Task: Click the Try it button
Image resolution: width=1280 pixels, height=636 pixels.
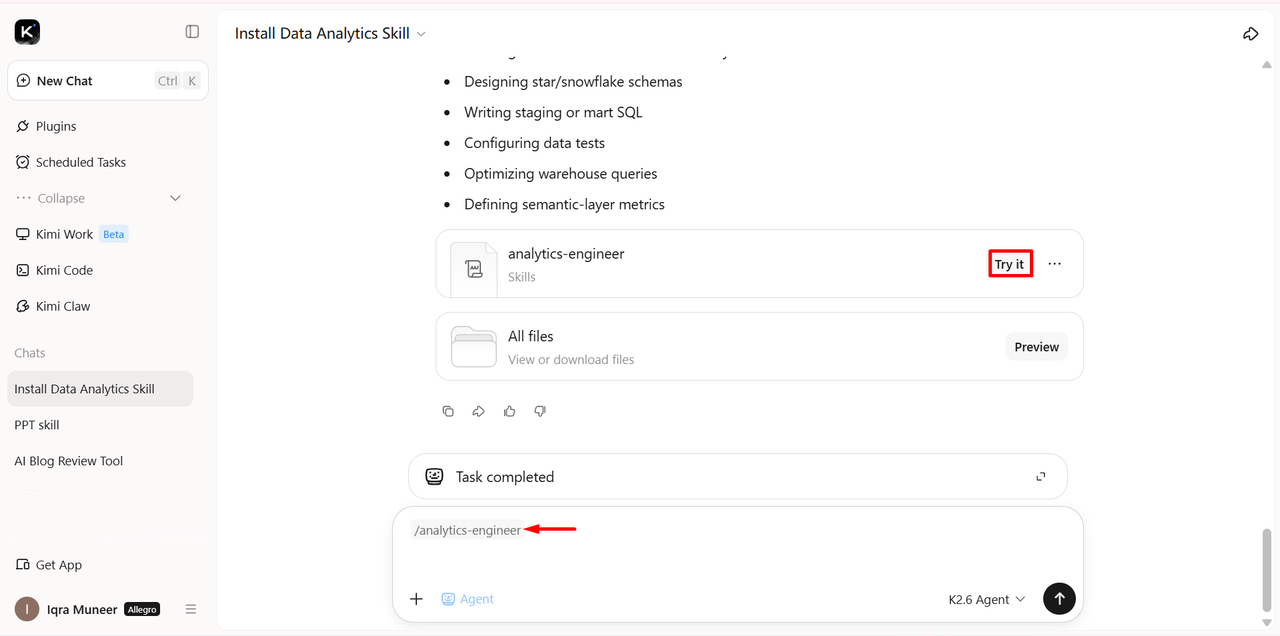Action: [x=1009, y=264]
